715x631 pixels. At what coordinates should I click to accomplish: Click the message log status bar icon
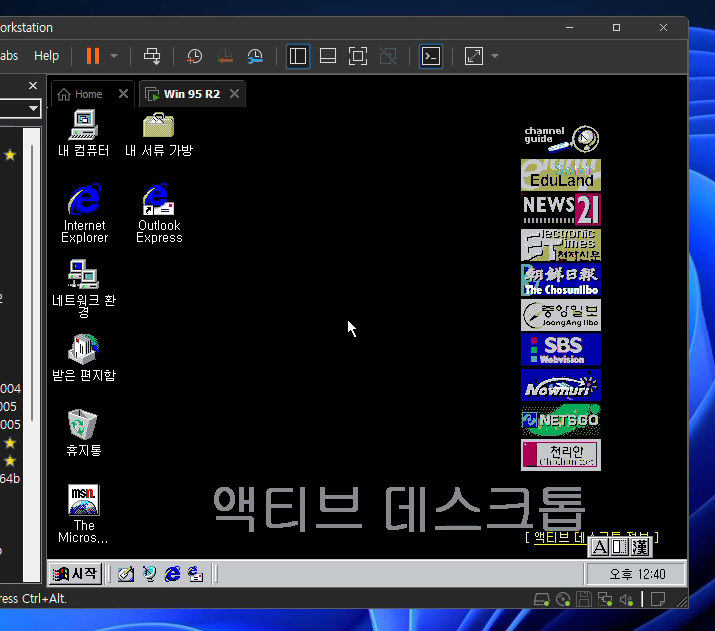click(x=658, y=599)
